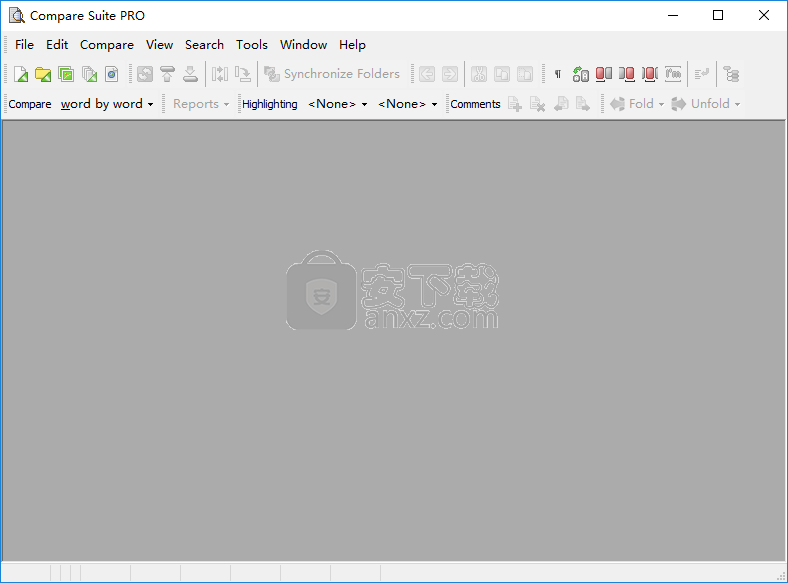Click the back navigation arrow icon
788x583 pixels.
pyautogui.click(x=427, y=74)
